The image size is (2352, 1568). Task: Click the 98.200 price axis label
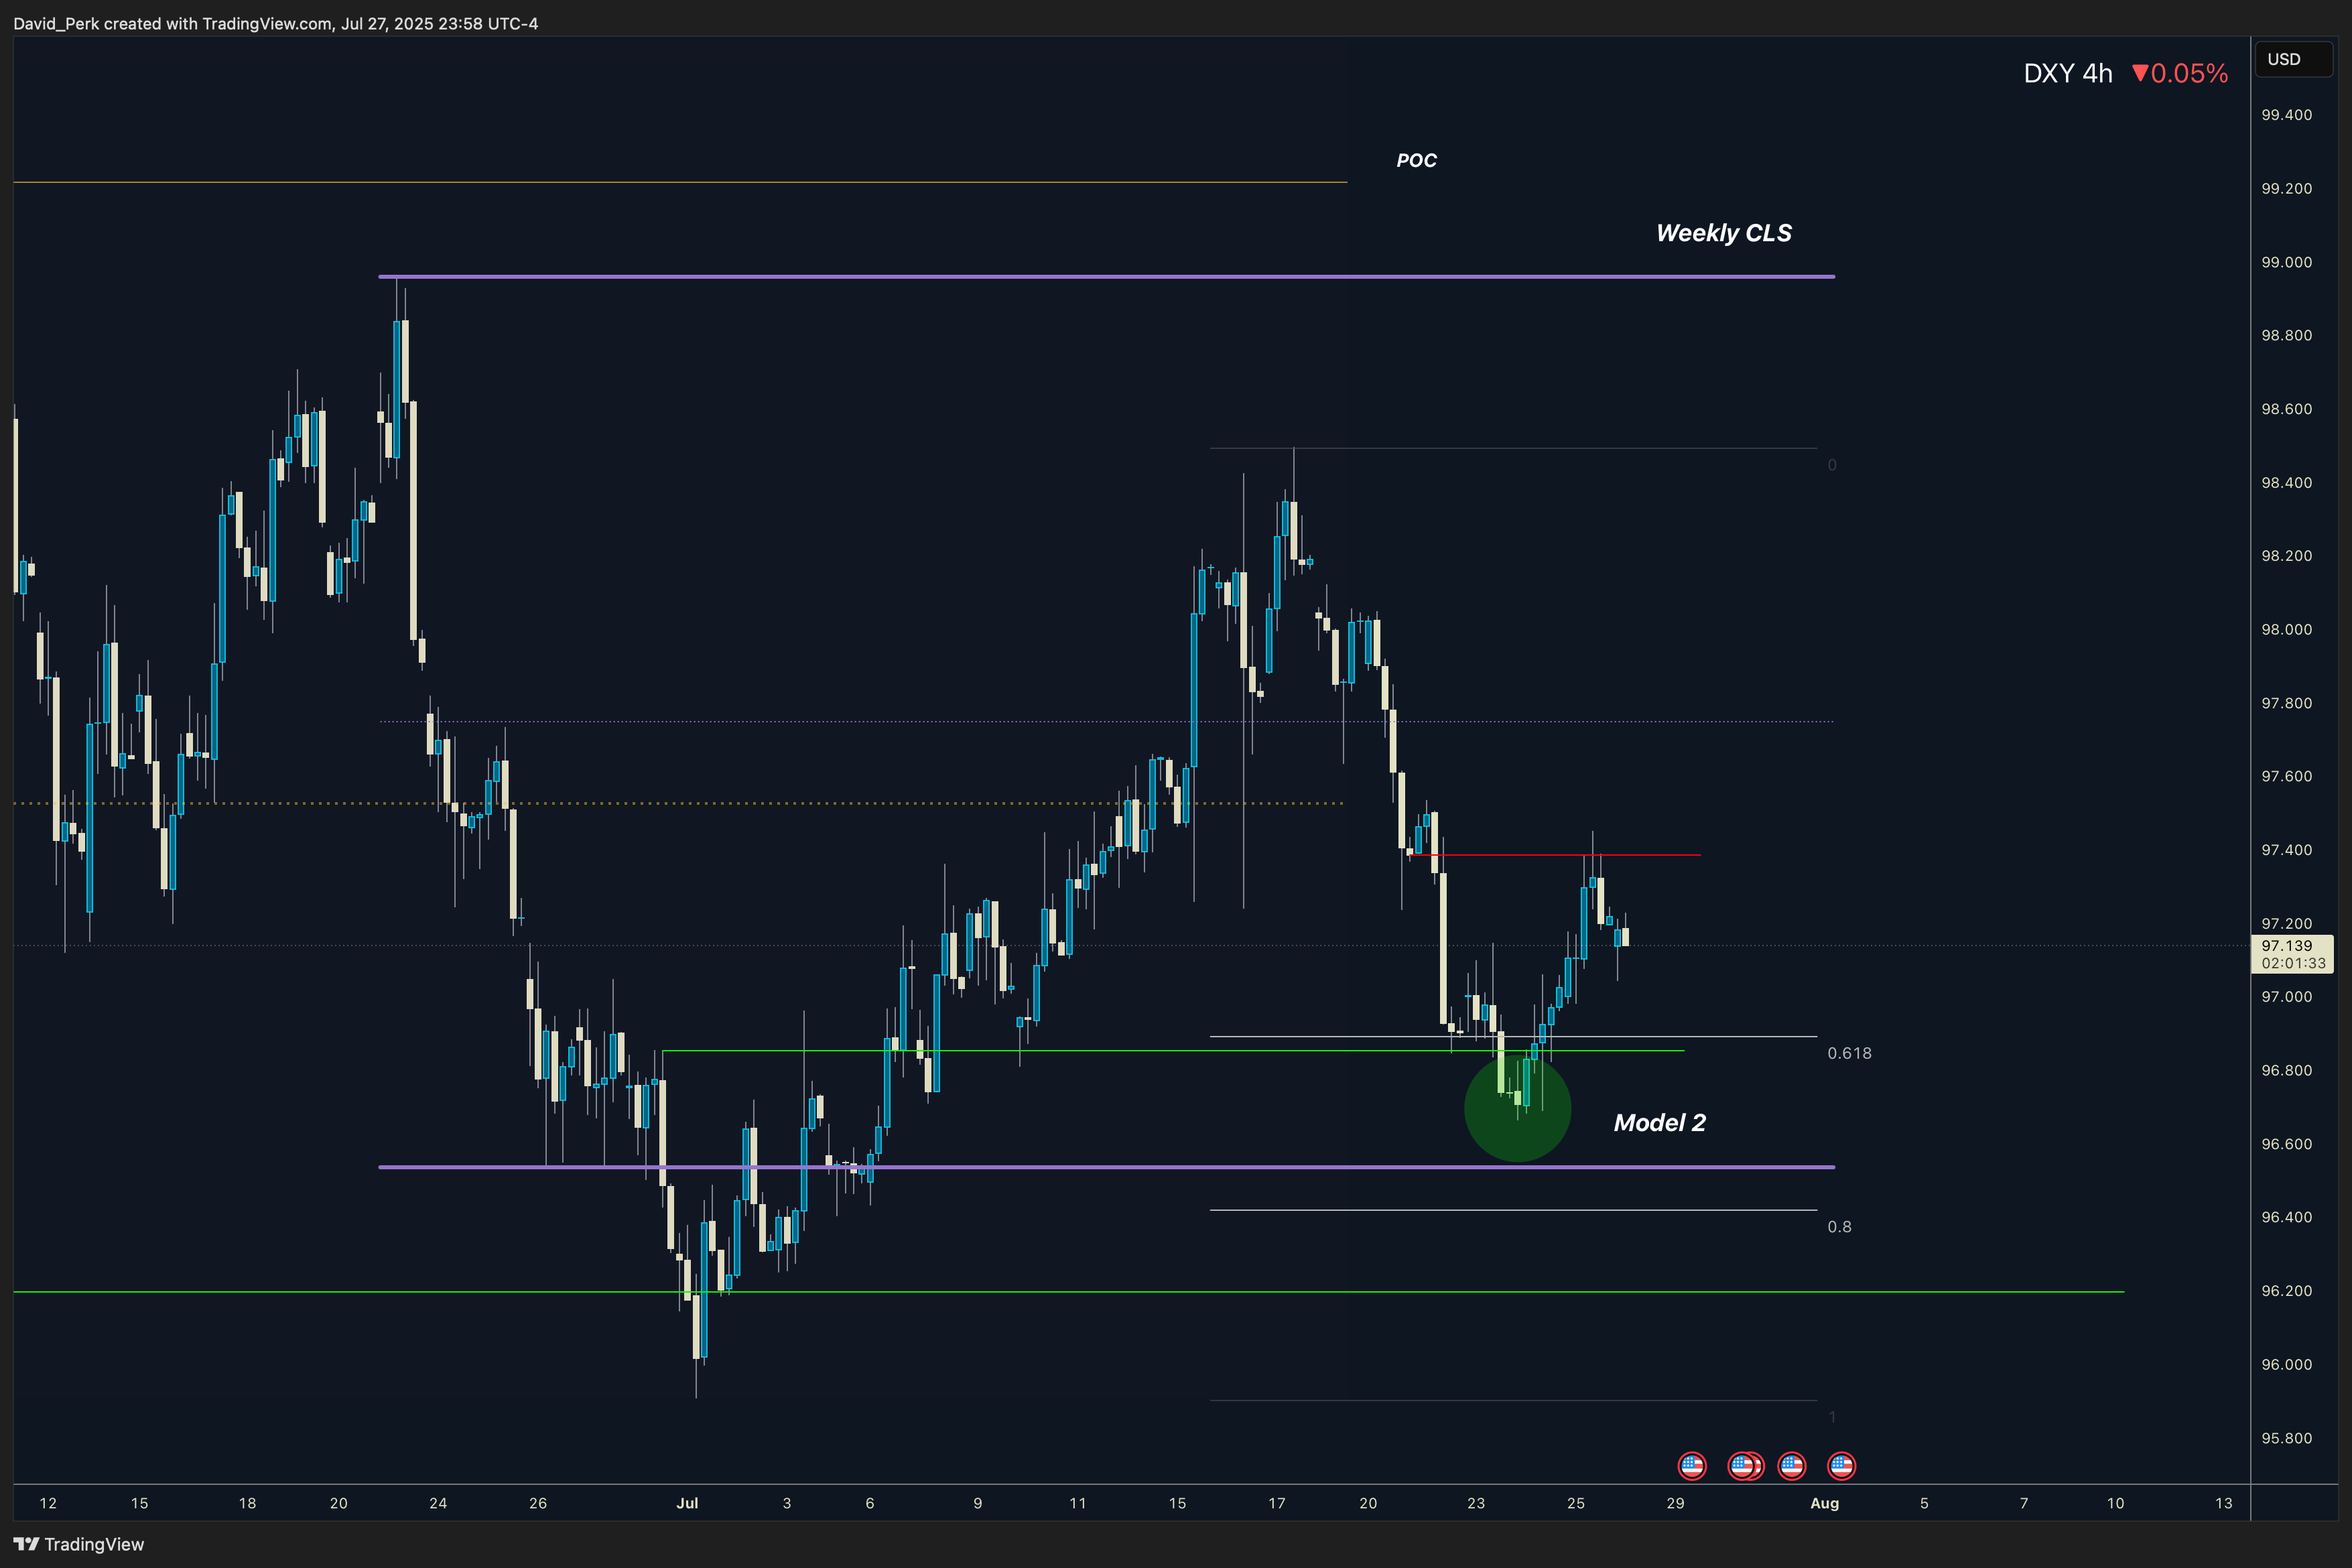point(2286,556)
